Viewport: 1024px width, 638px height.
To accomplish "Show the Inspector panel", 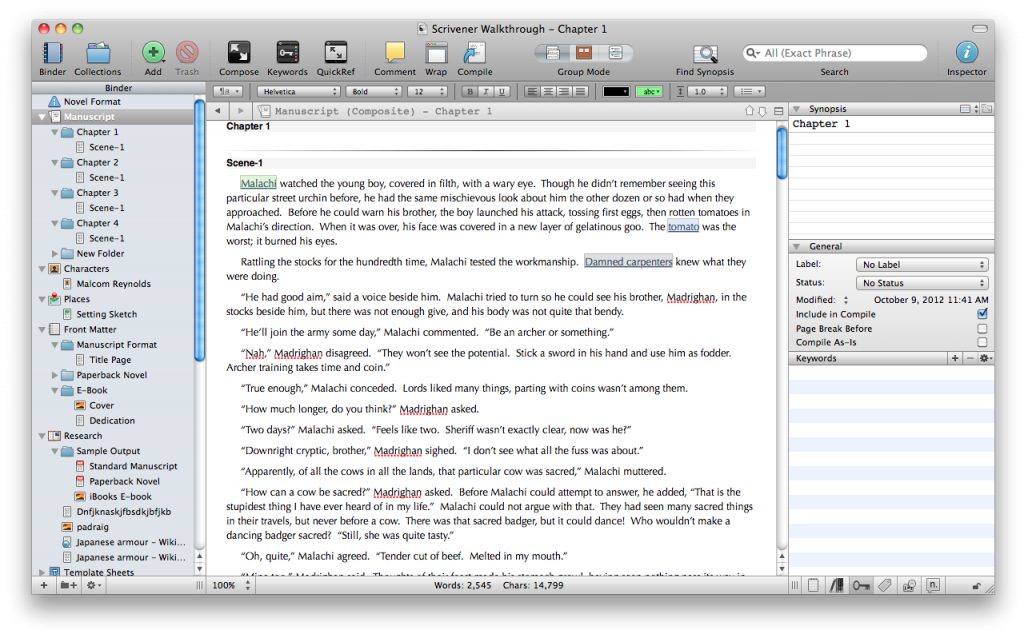I will tap(966, 52).
